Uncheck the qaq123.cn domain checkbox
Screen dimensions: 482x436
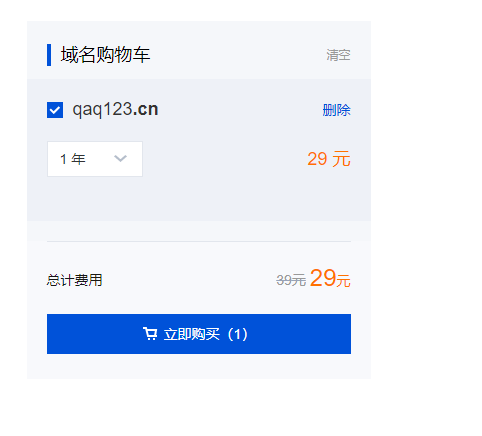tap(55, 110)
